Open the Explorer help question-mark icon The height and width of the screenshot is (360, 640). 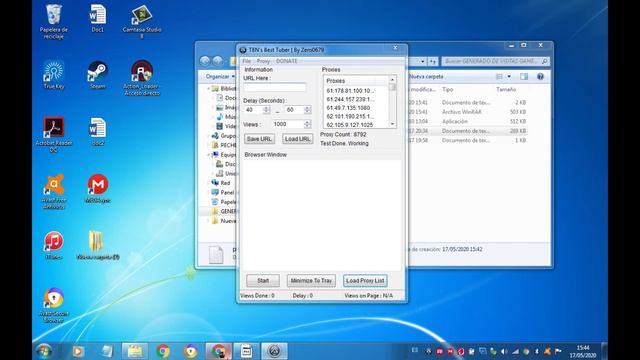tap(540, 76)
